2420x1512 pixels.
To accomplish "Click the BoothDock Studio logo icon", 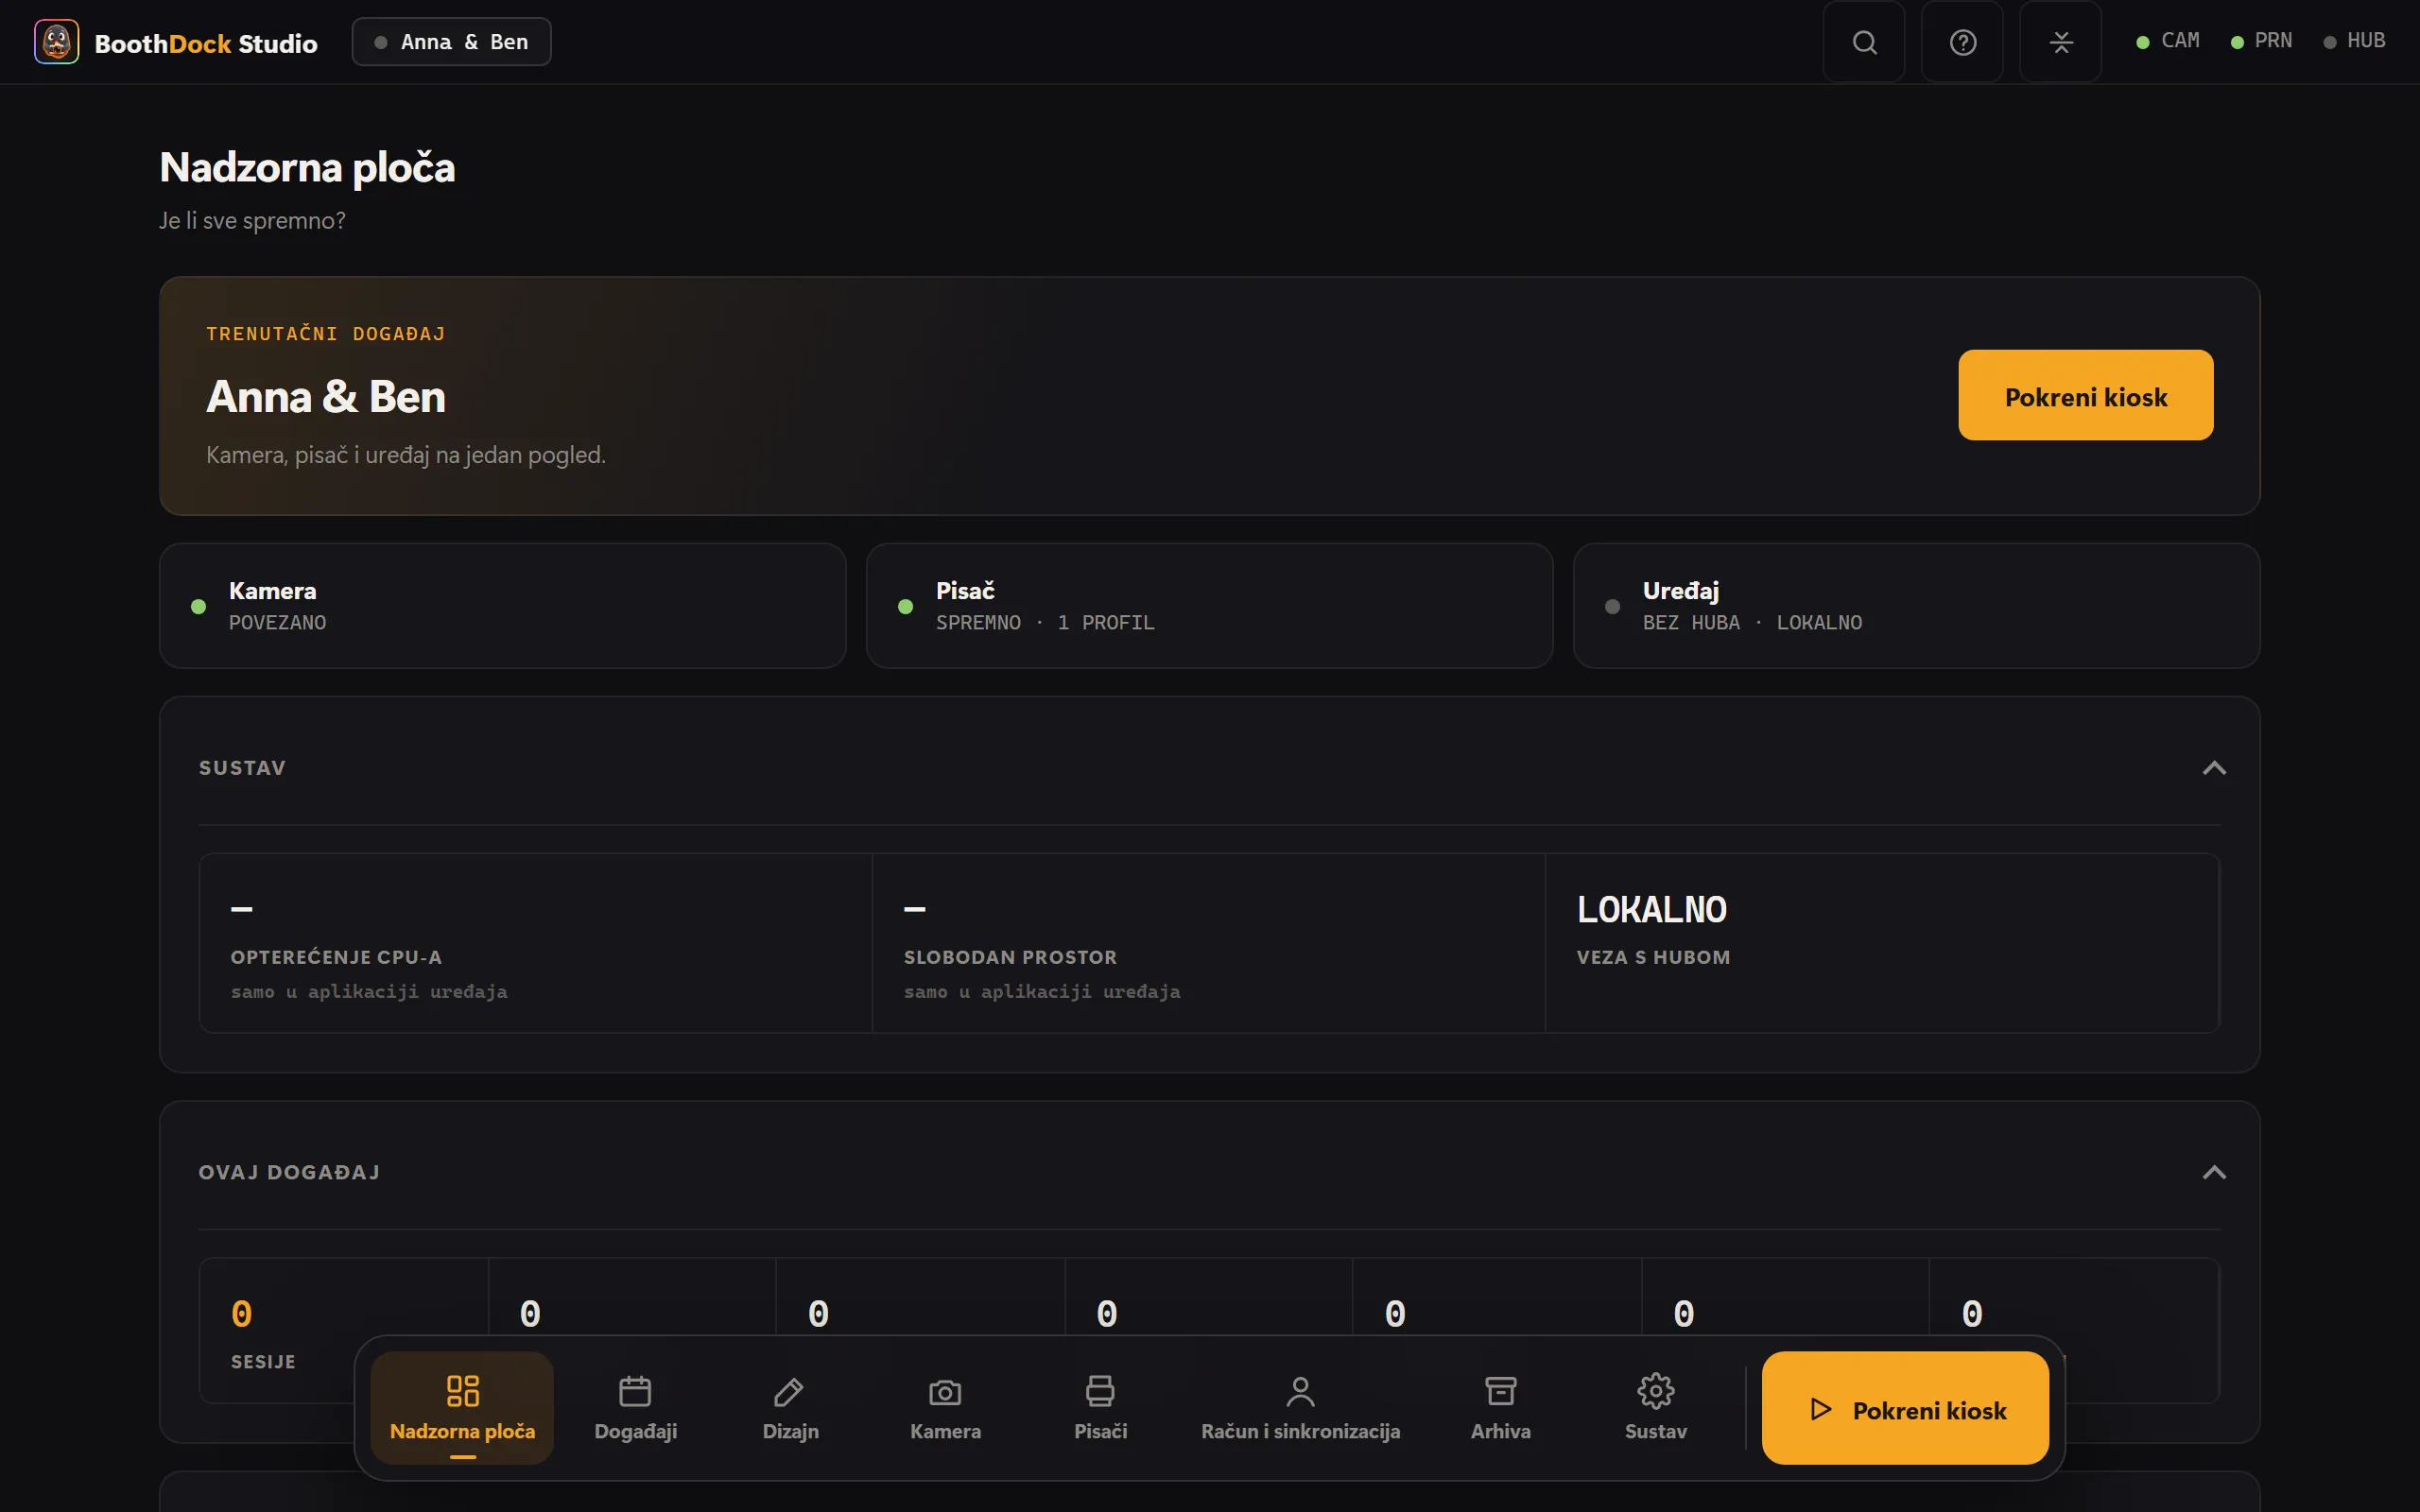I will click(56, 42).
